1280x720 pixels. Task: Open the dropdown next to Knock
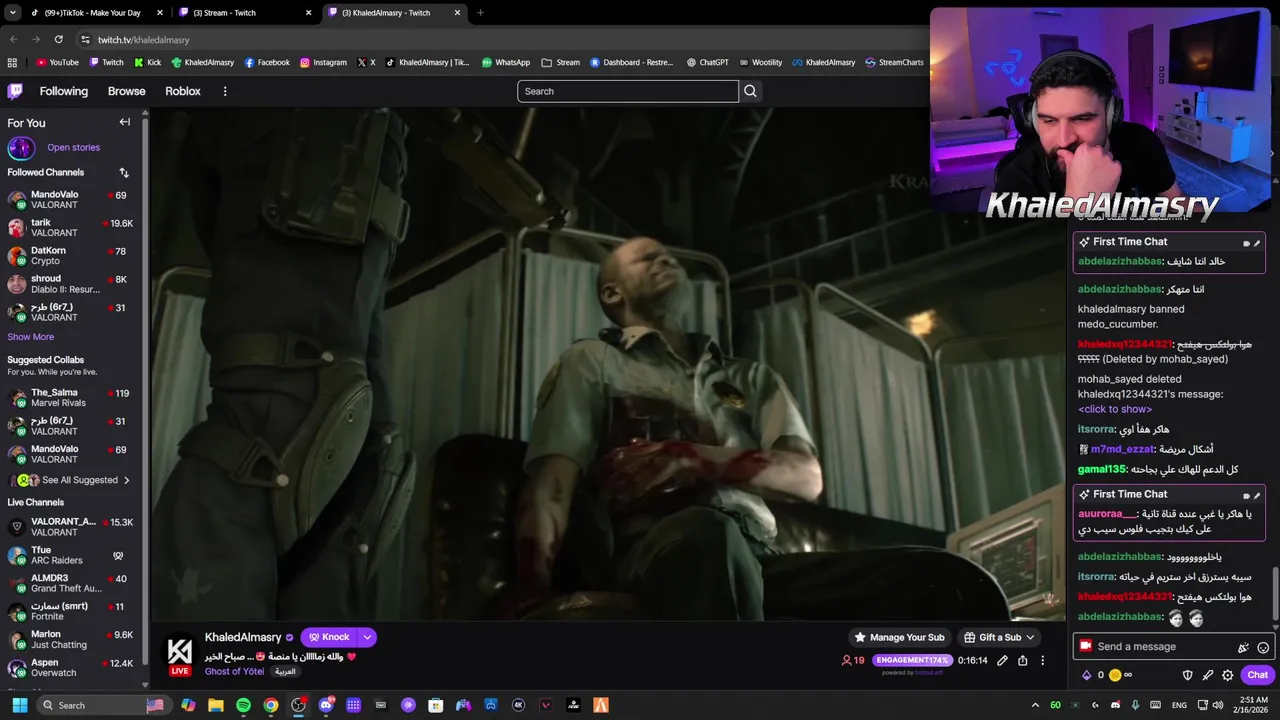coord(367,637)
